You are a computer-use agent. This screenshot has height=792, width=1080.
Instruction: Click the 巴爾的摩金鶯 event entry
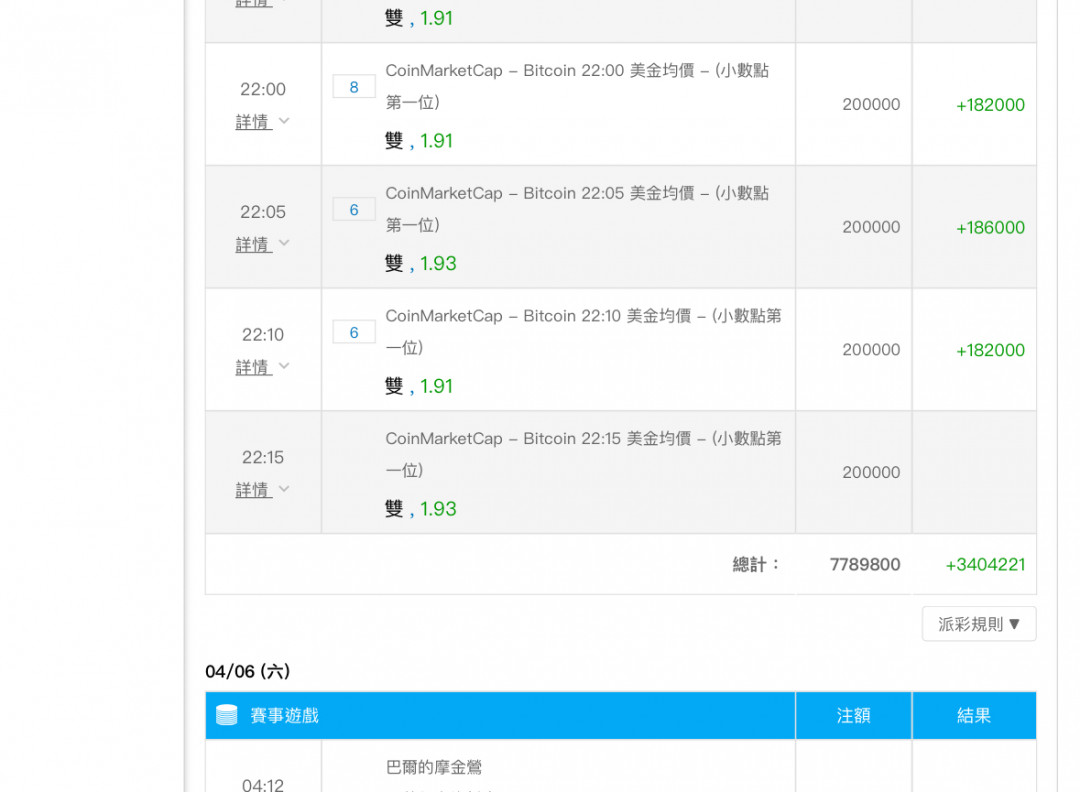tap(434, 767)
